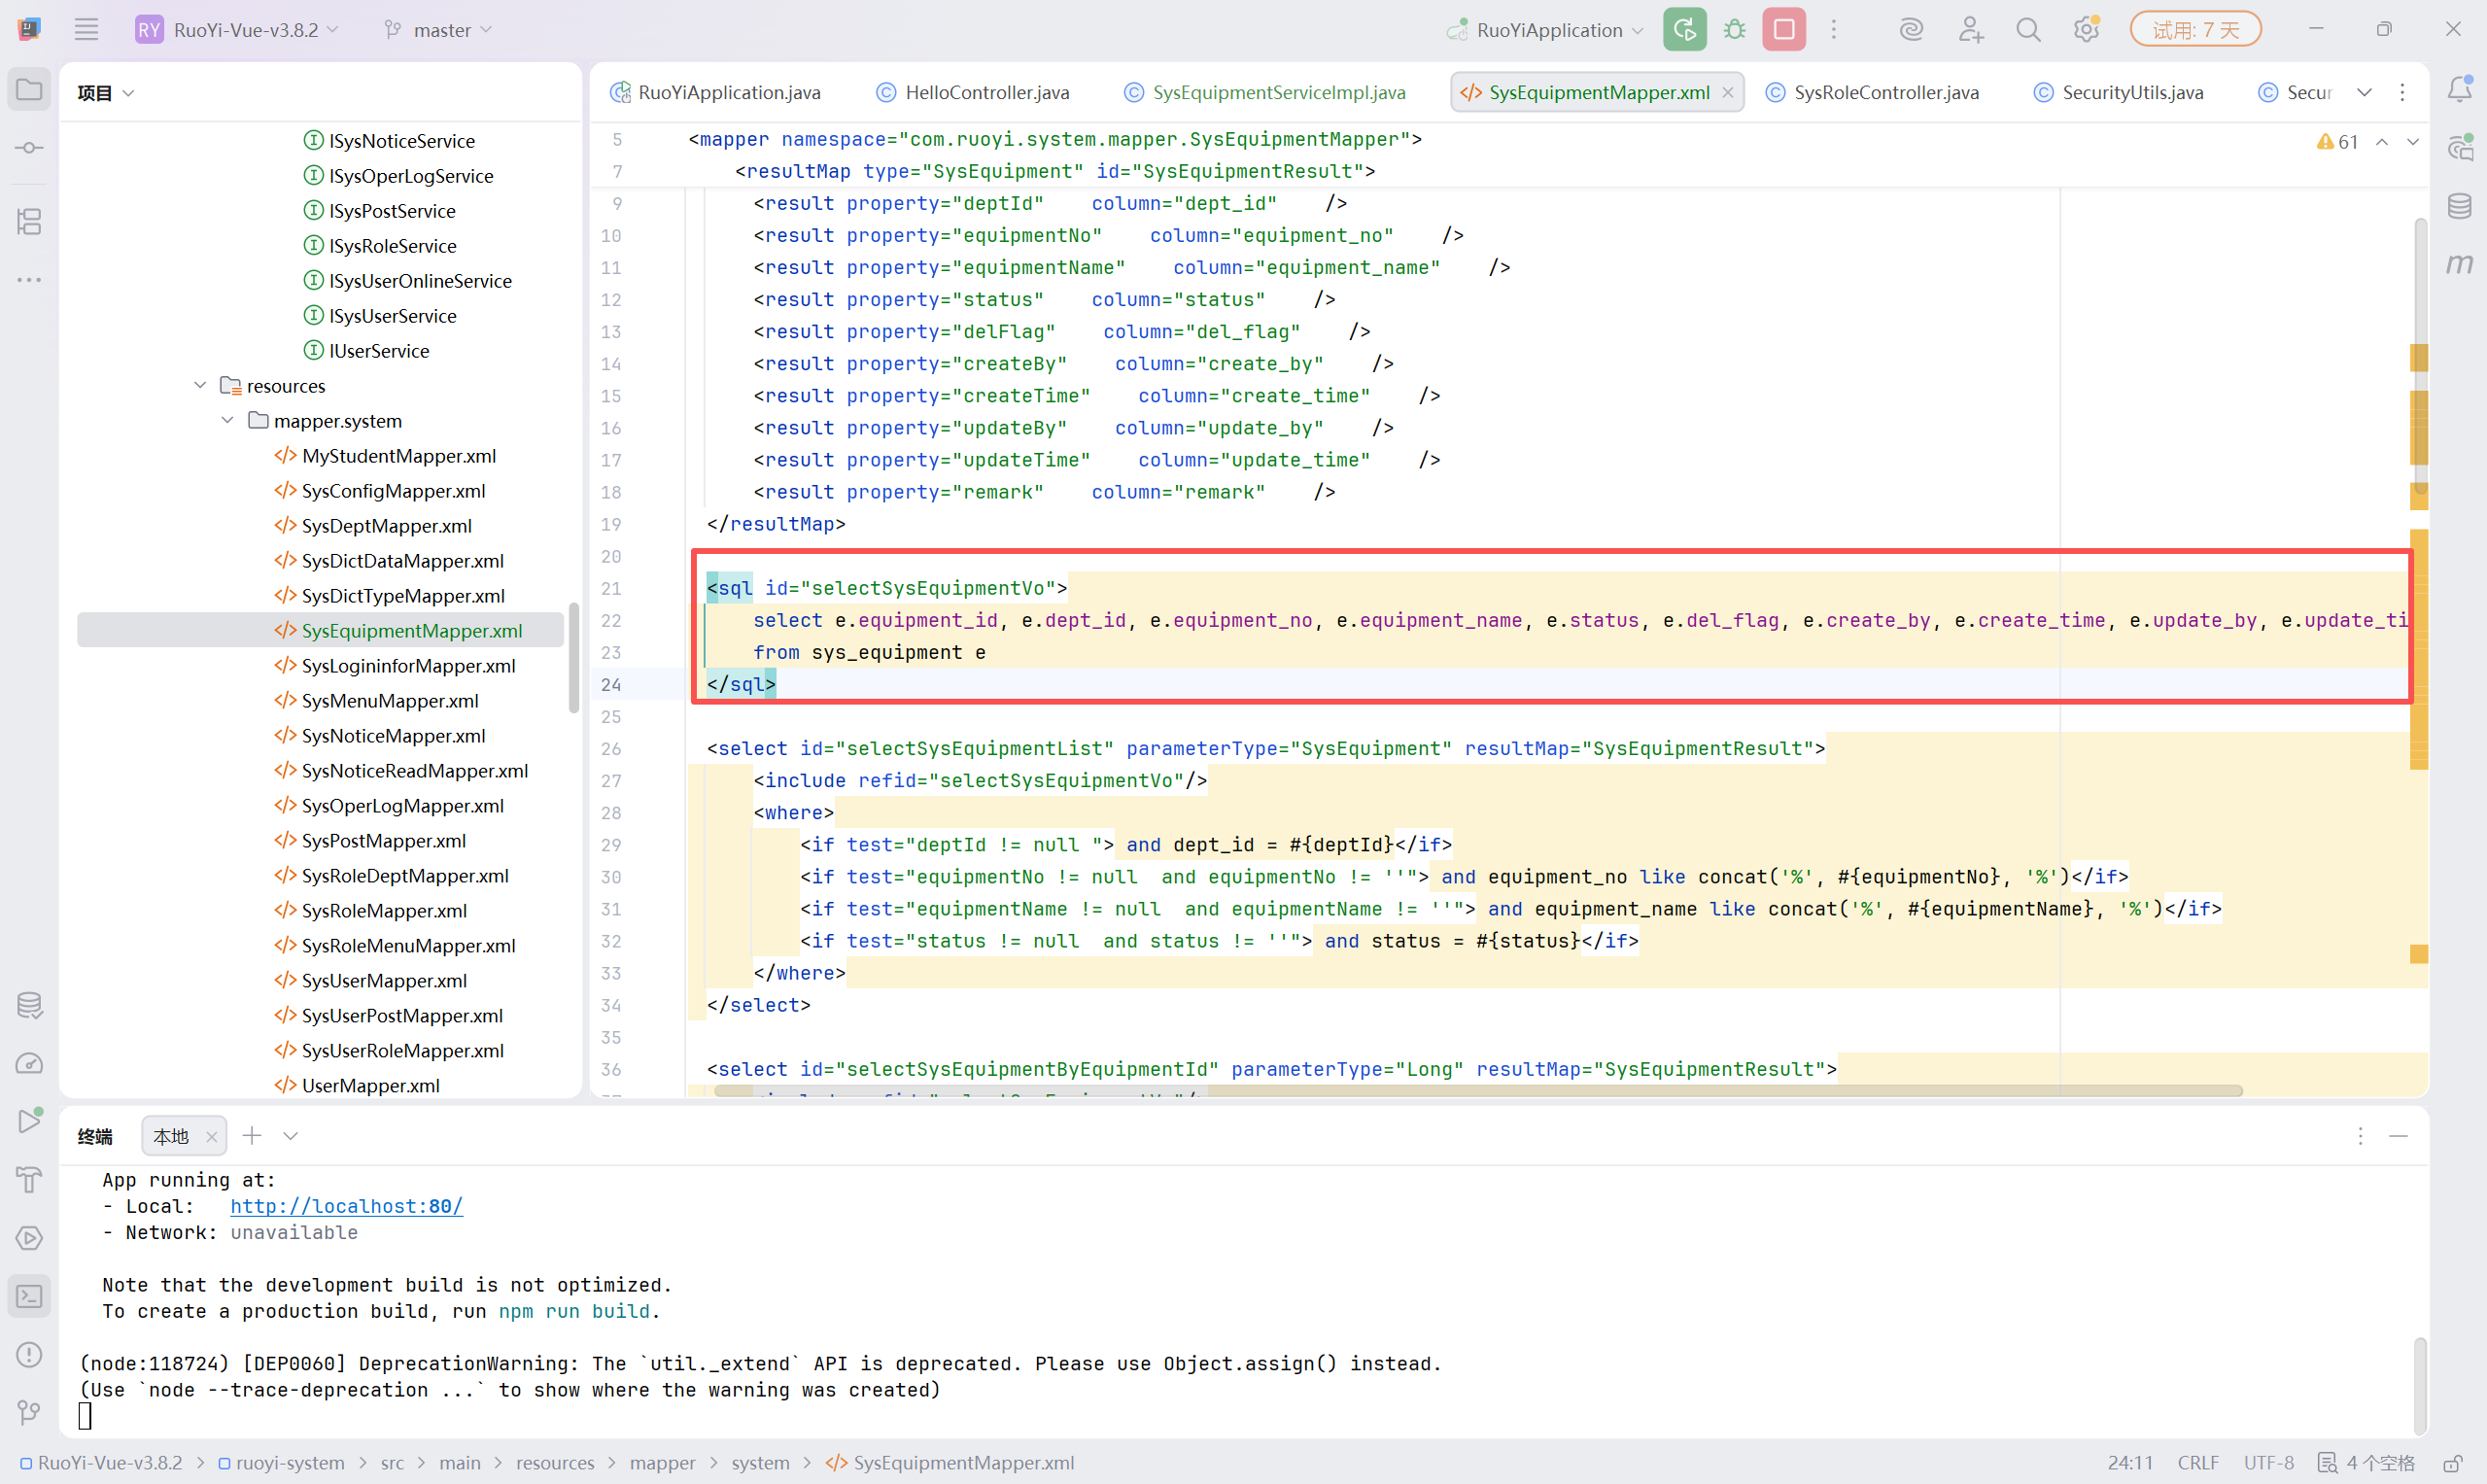Open the Commit tool window
This screenshot has height=1484, width=2487.
[29, 148]
